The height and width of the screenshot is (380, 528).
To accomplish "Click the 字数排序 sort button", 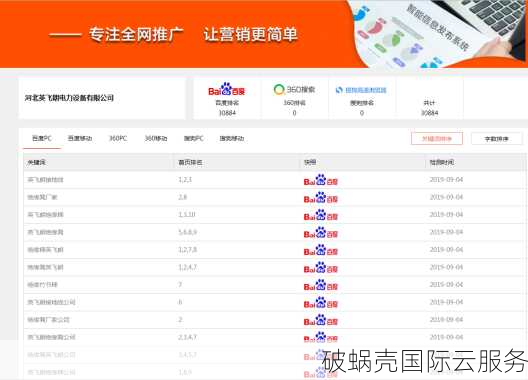I will pyautogui.click(x=497, y=138).
